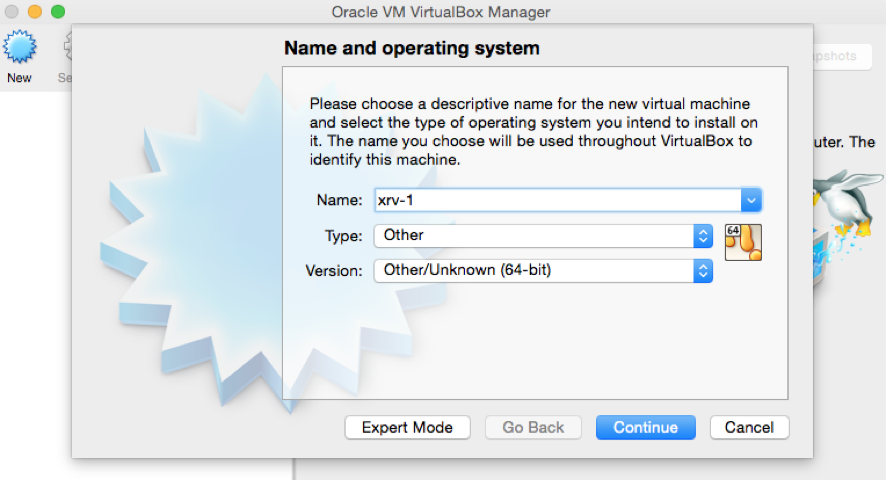The image size is (886, 480).
Task: Click the 'Name and operating system' heading
Action: coord(411,48)
